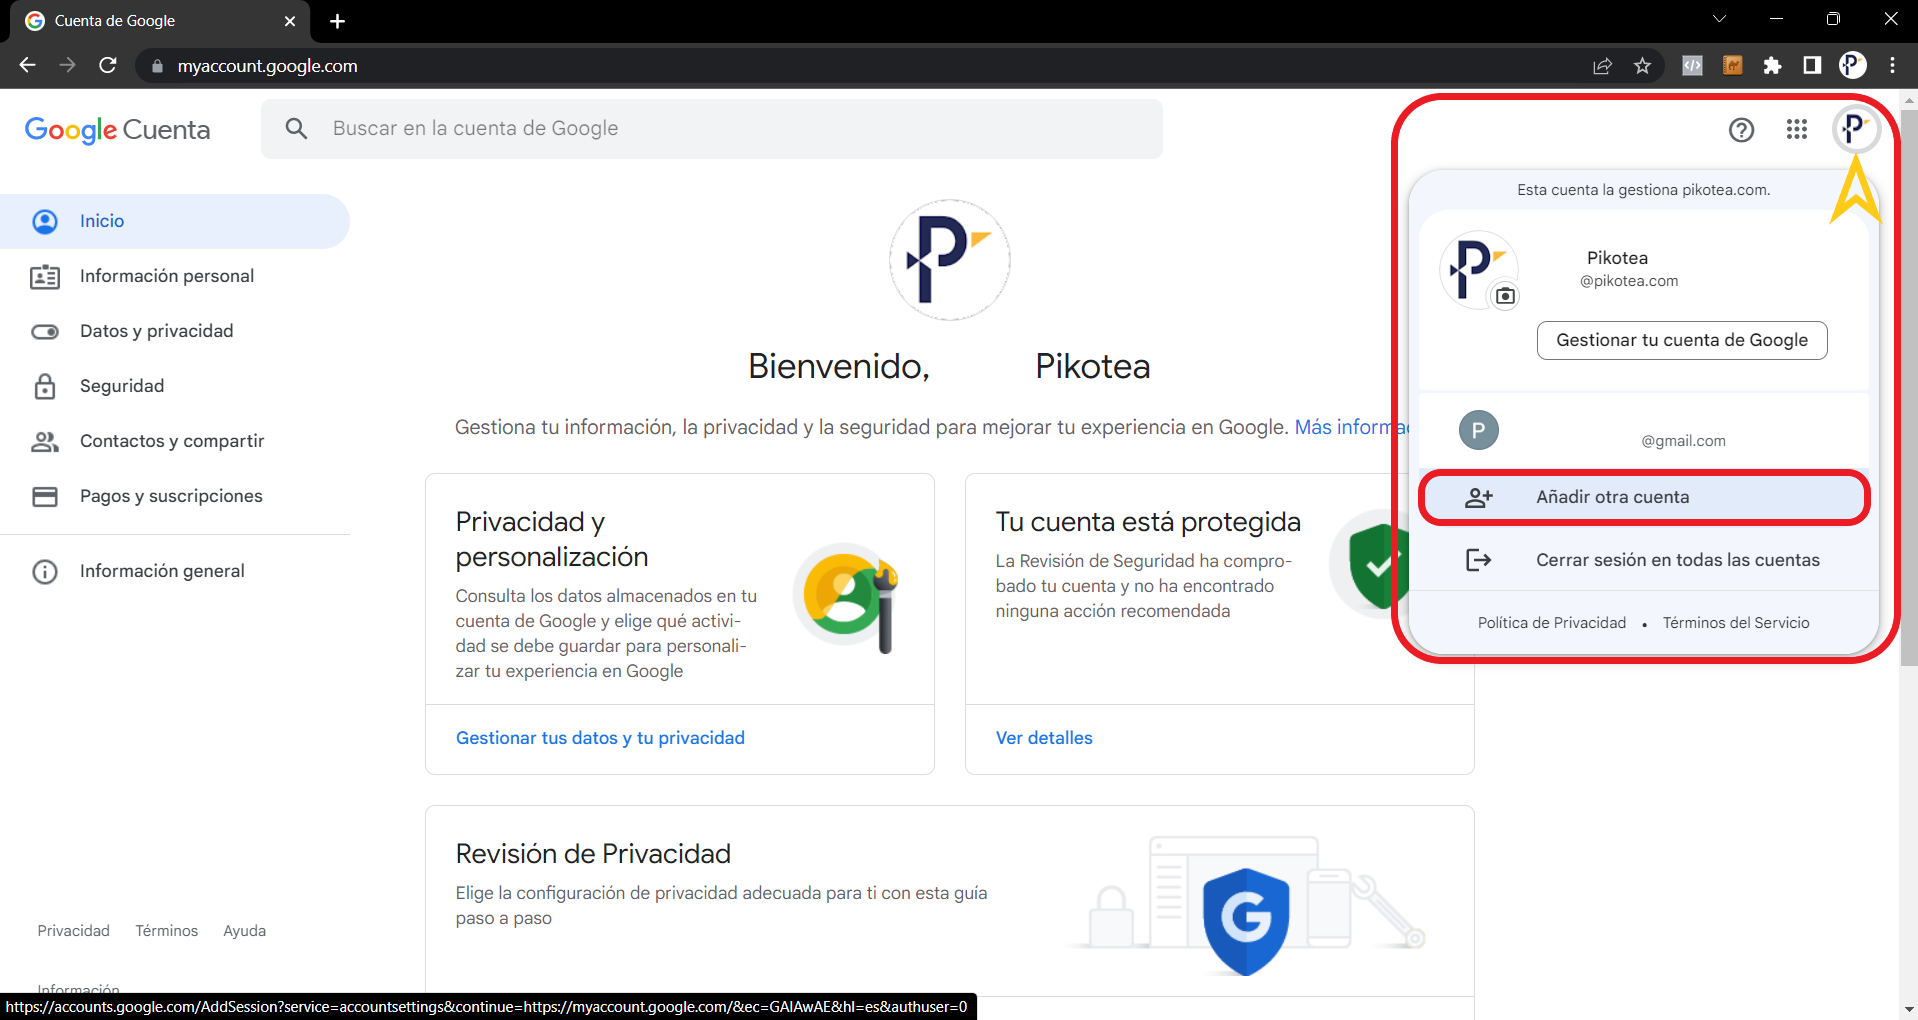Click the address bar URL myaccount.google.com
The height and width of the screenshot is (1020, 1918).
tap(268, 66)
